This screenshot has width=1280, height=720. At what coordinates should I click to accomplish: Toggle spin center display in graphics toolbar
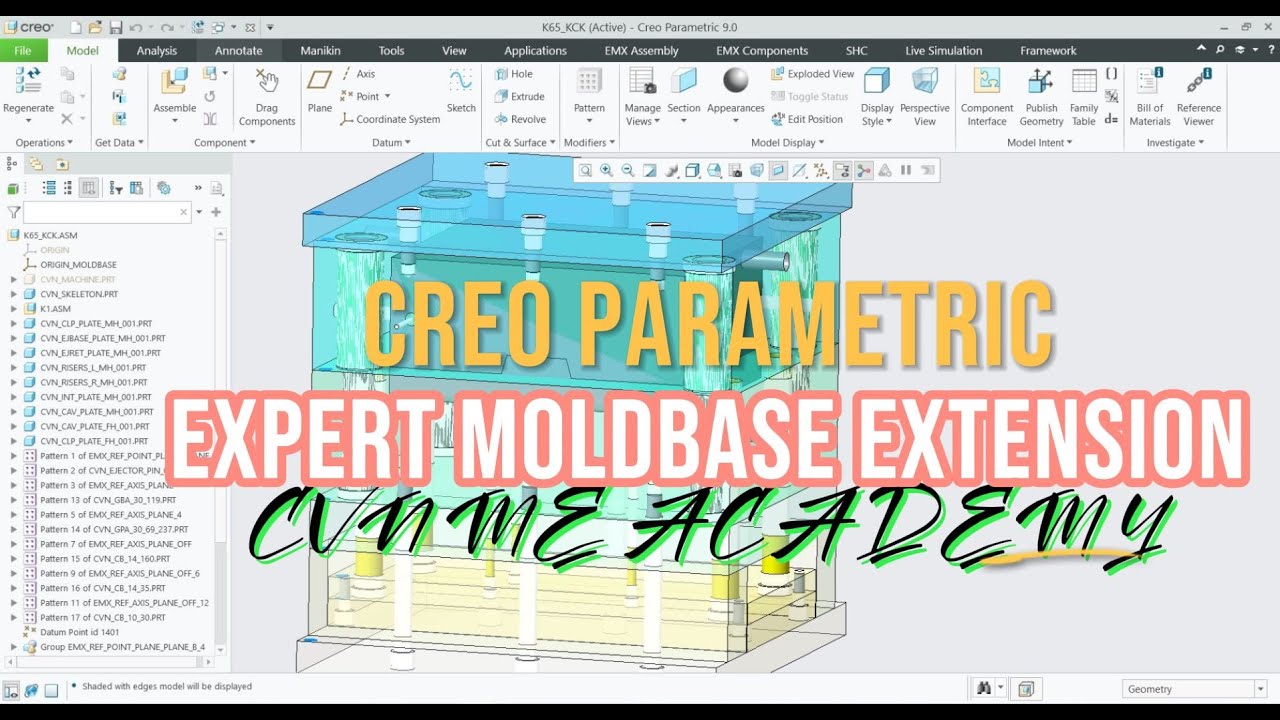click(863, 170)
